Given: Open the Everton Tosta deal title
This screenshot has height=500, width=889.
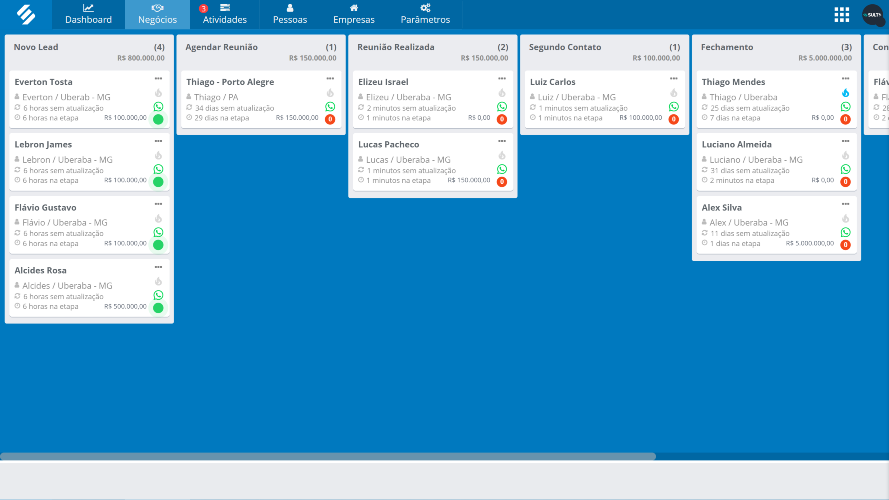Looking at the screenshot, I should click(43, 82).
